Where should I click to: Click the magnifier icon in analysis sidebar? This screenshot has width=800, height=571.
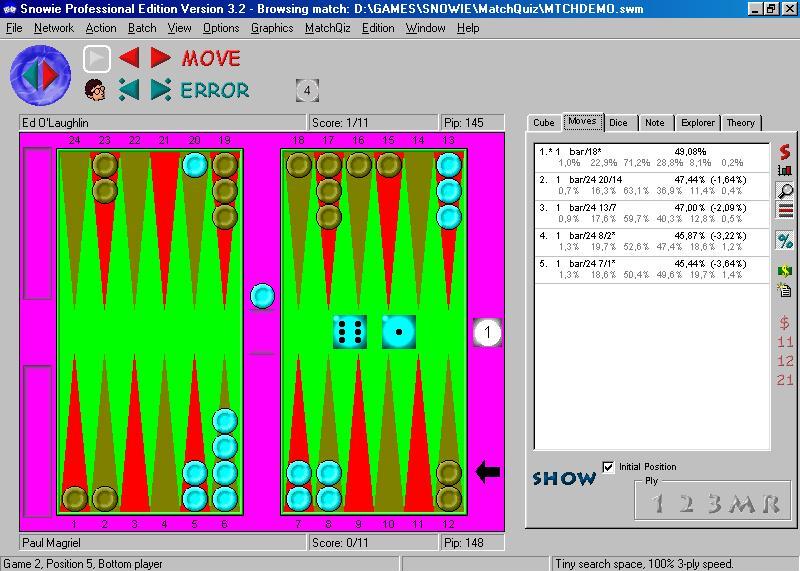point(785,191)
